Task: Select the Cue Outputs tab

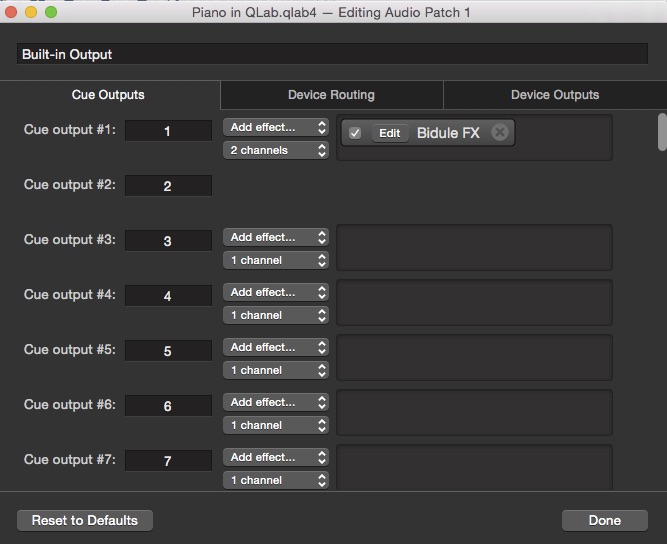Action: (108, 95)
